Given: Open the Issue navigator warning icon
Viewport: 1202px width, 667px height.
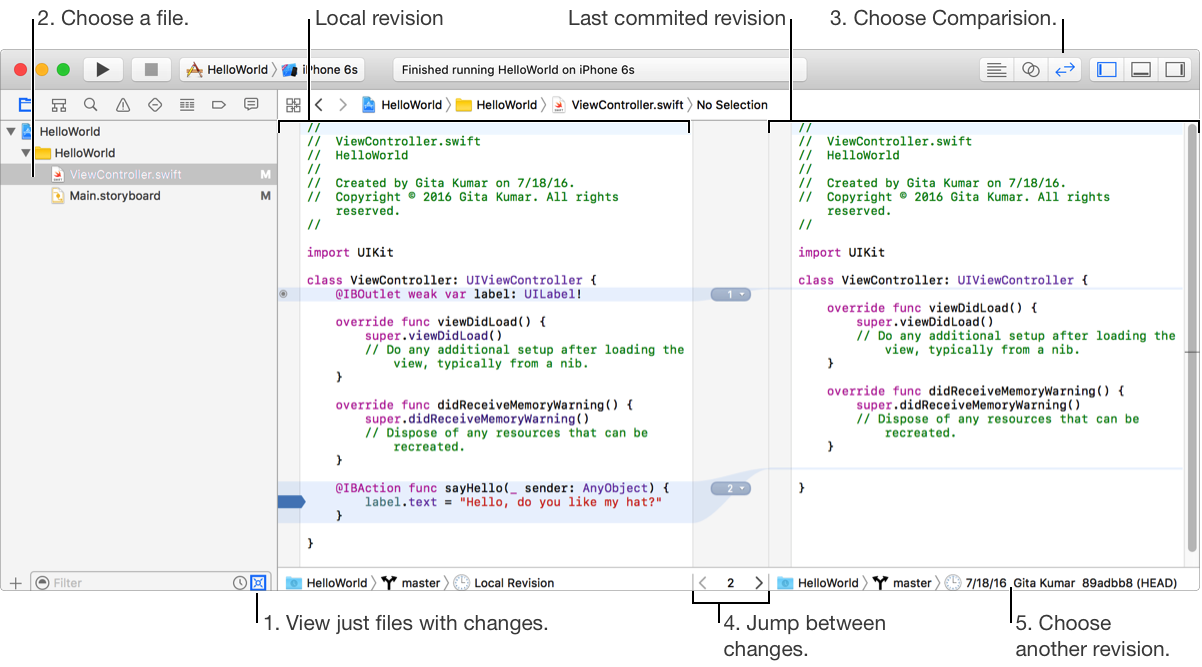Looking at the screenshot, I should coord(123,105).
